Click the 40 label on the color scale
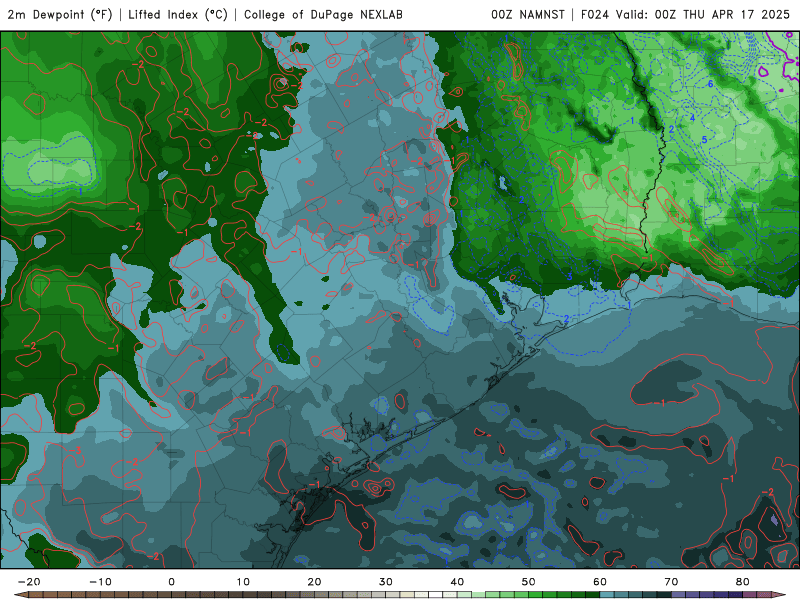Screen dimensions: 800x600 [x=457, y=582]
